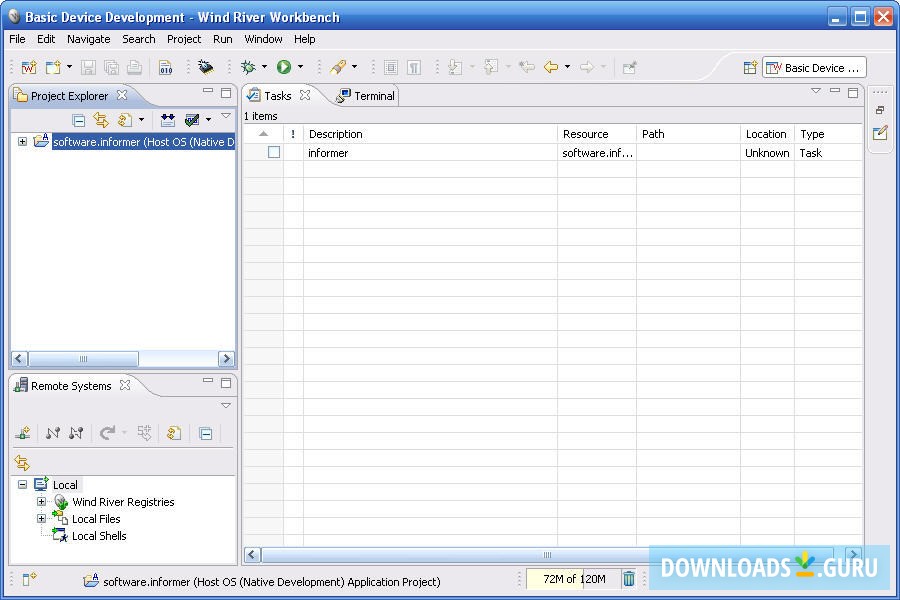Click the green Run button in the toolbar
The width and height of the screenshot is (900, 600).
[284, 67]
